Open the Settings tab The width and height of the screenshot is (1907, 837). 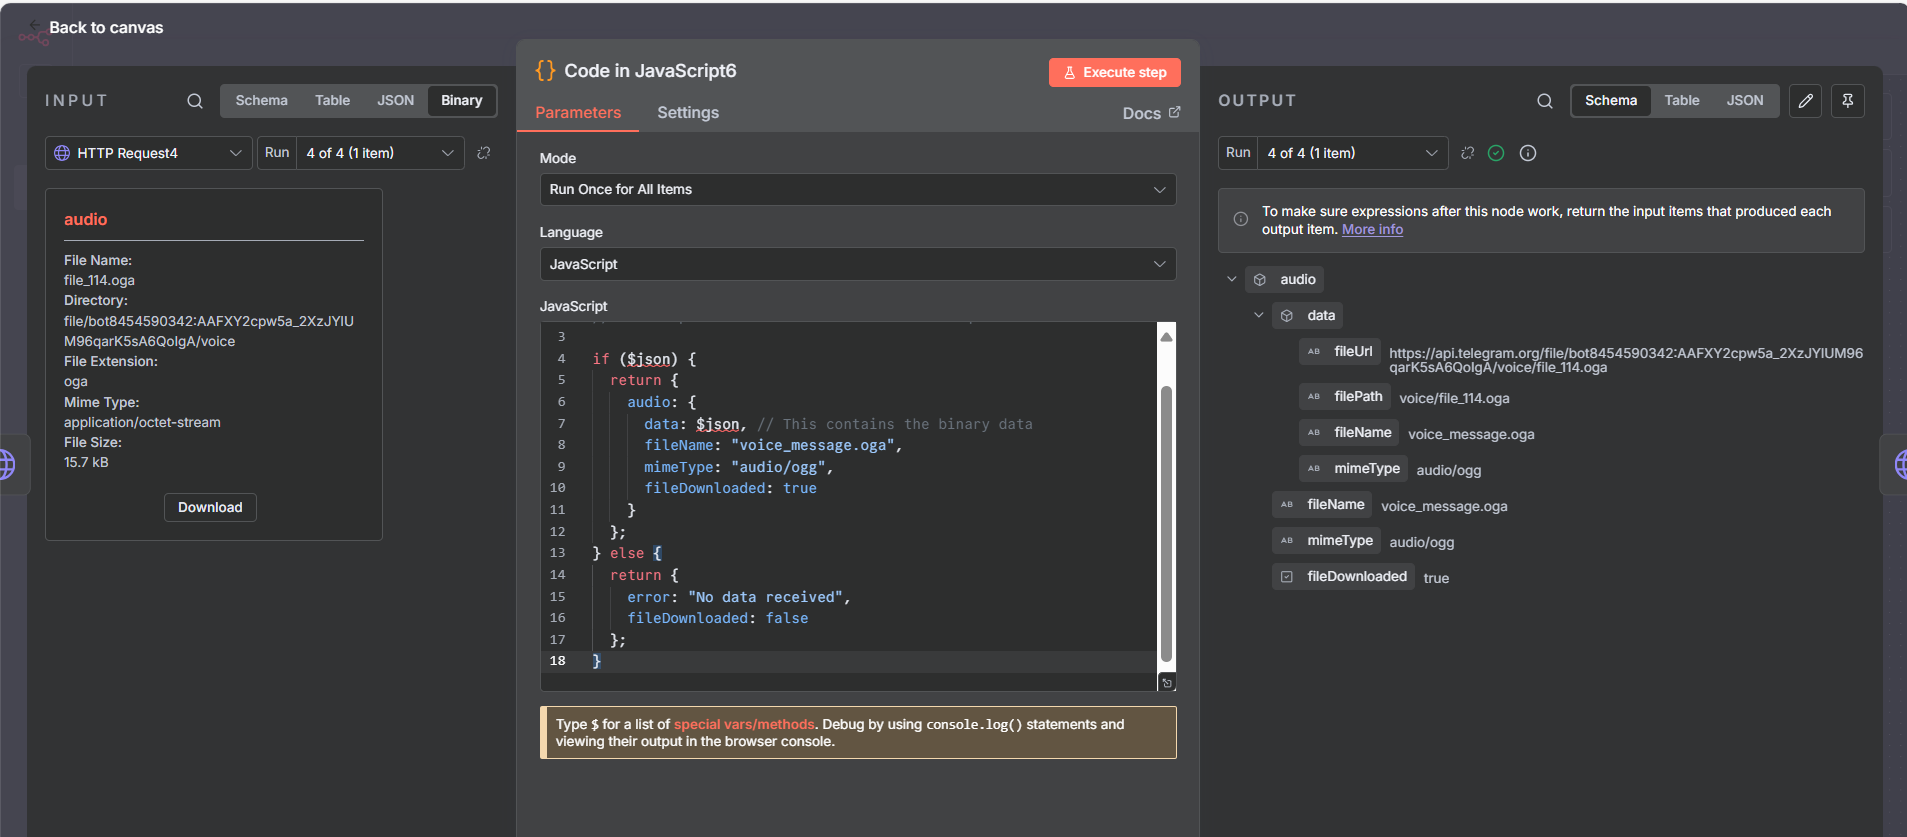point(687,113)
